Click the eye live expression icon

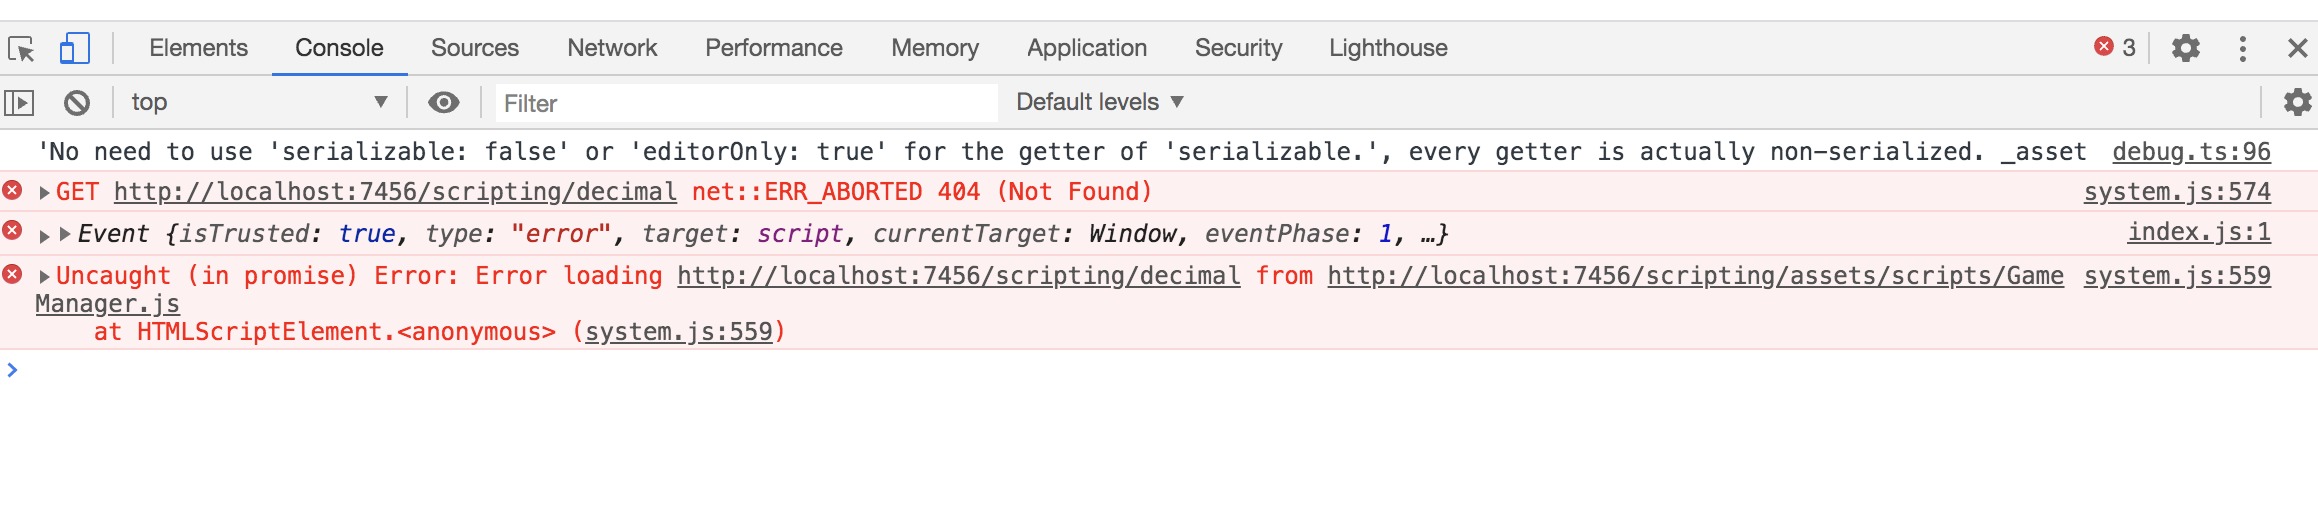pos(444,102)
